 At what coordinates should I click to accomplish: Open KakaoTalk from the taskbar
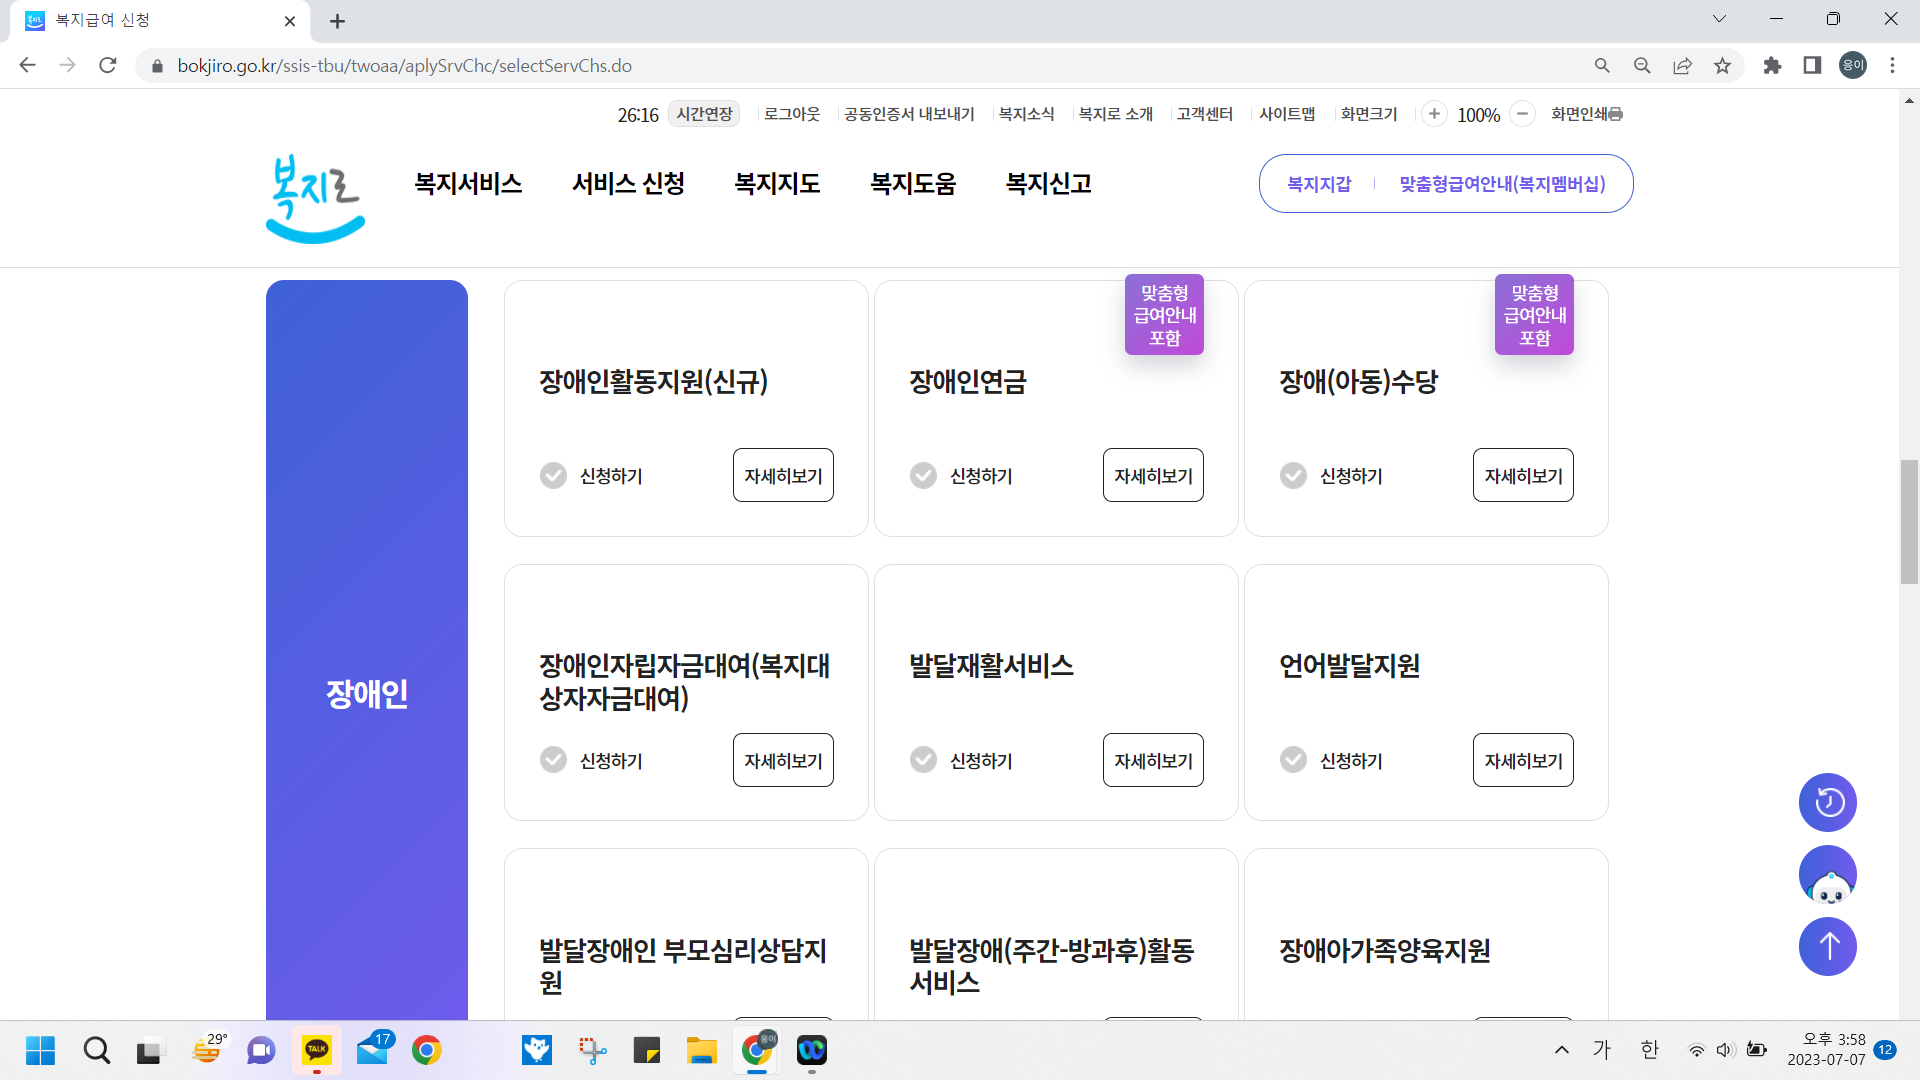pos(317,1050)
